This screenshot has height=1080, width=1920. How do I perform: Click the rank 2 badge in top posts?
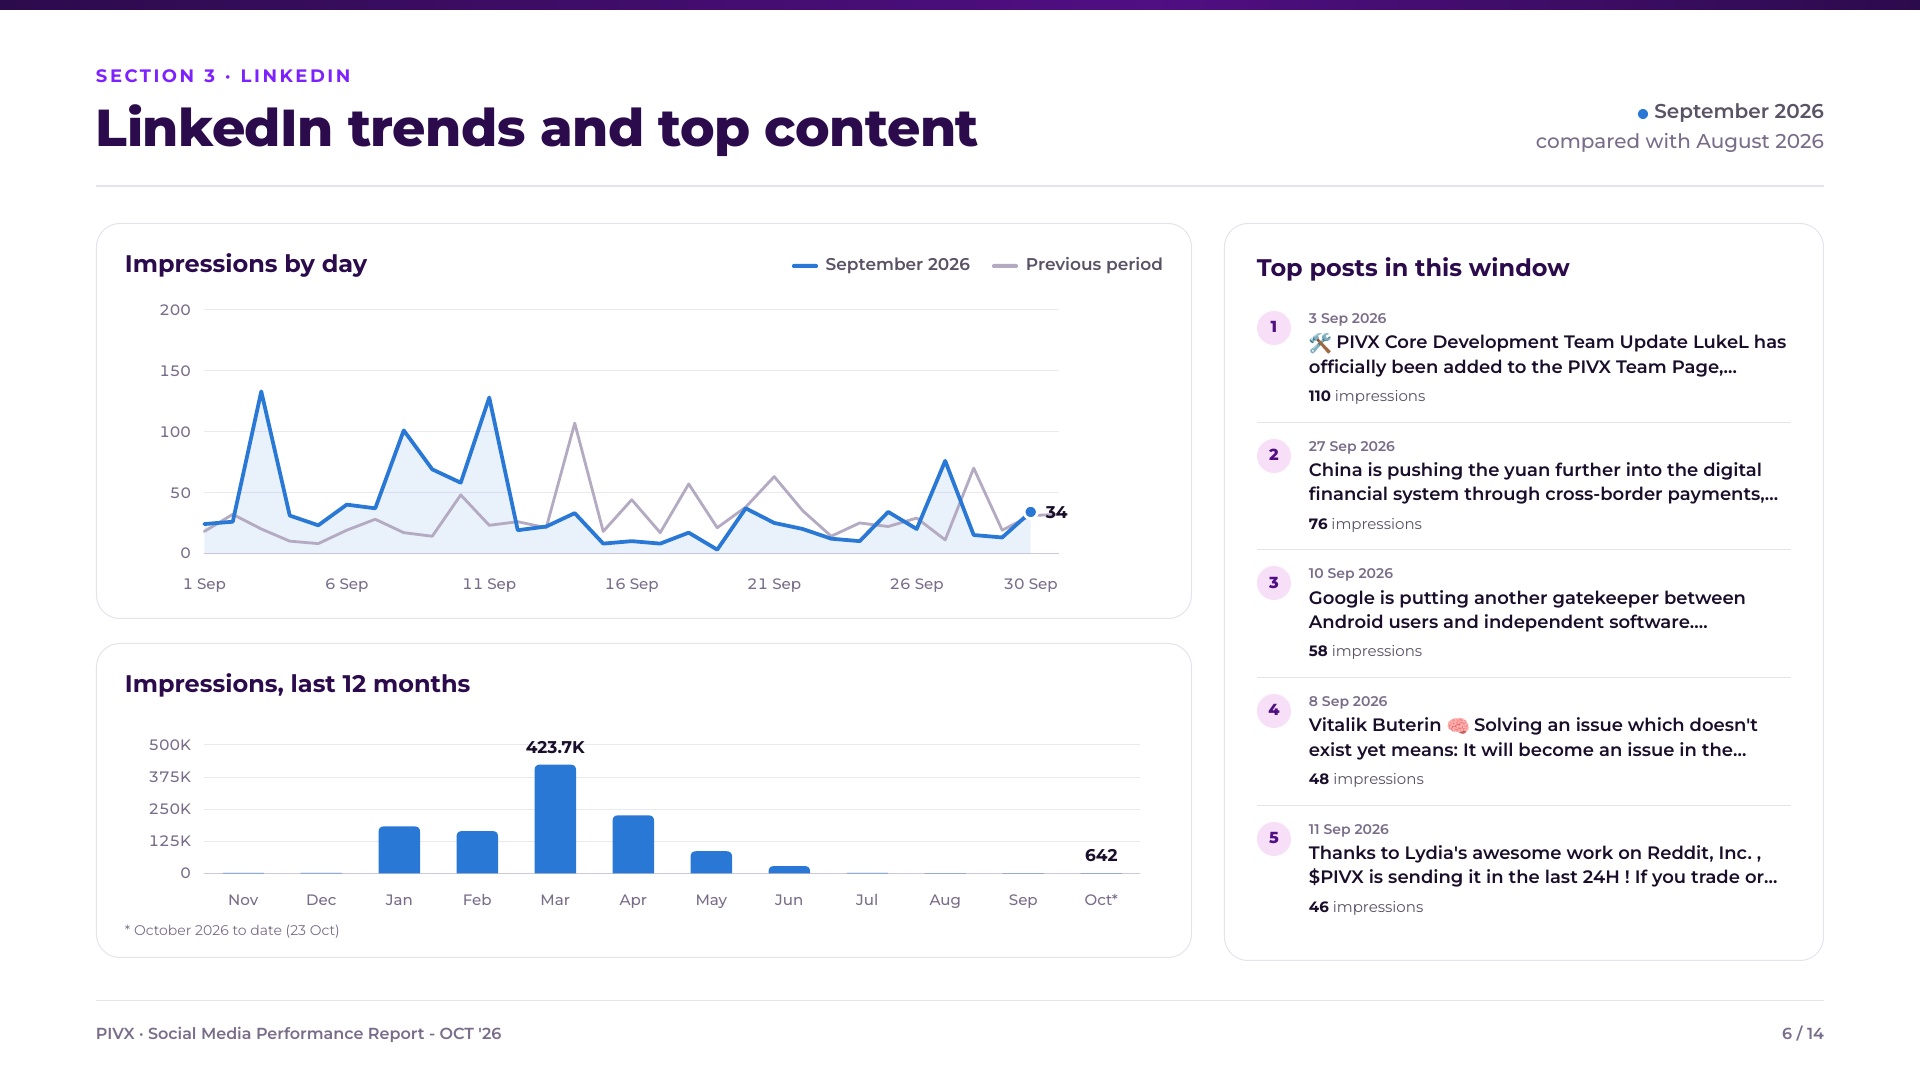point(1273,455)
